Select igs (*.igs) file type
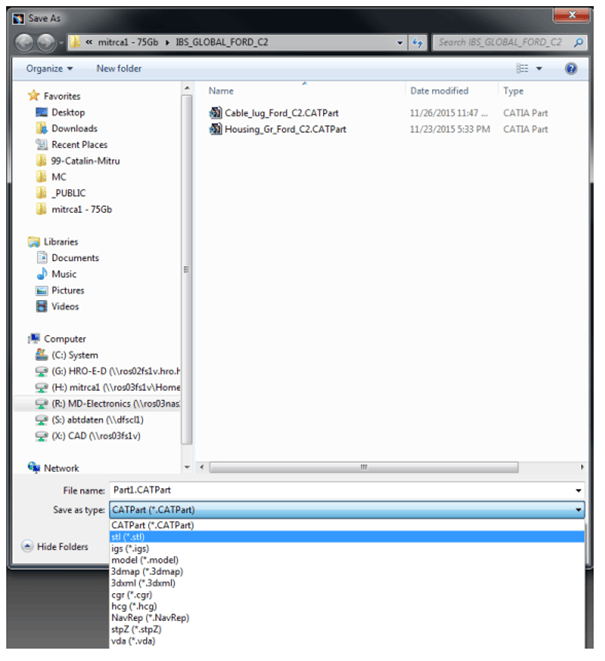The image size is (605, 661). pos(347,548)
